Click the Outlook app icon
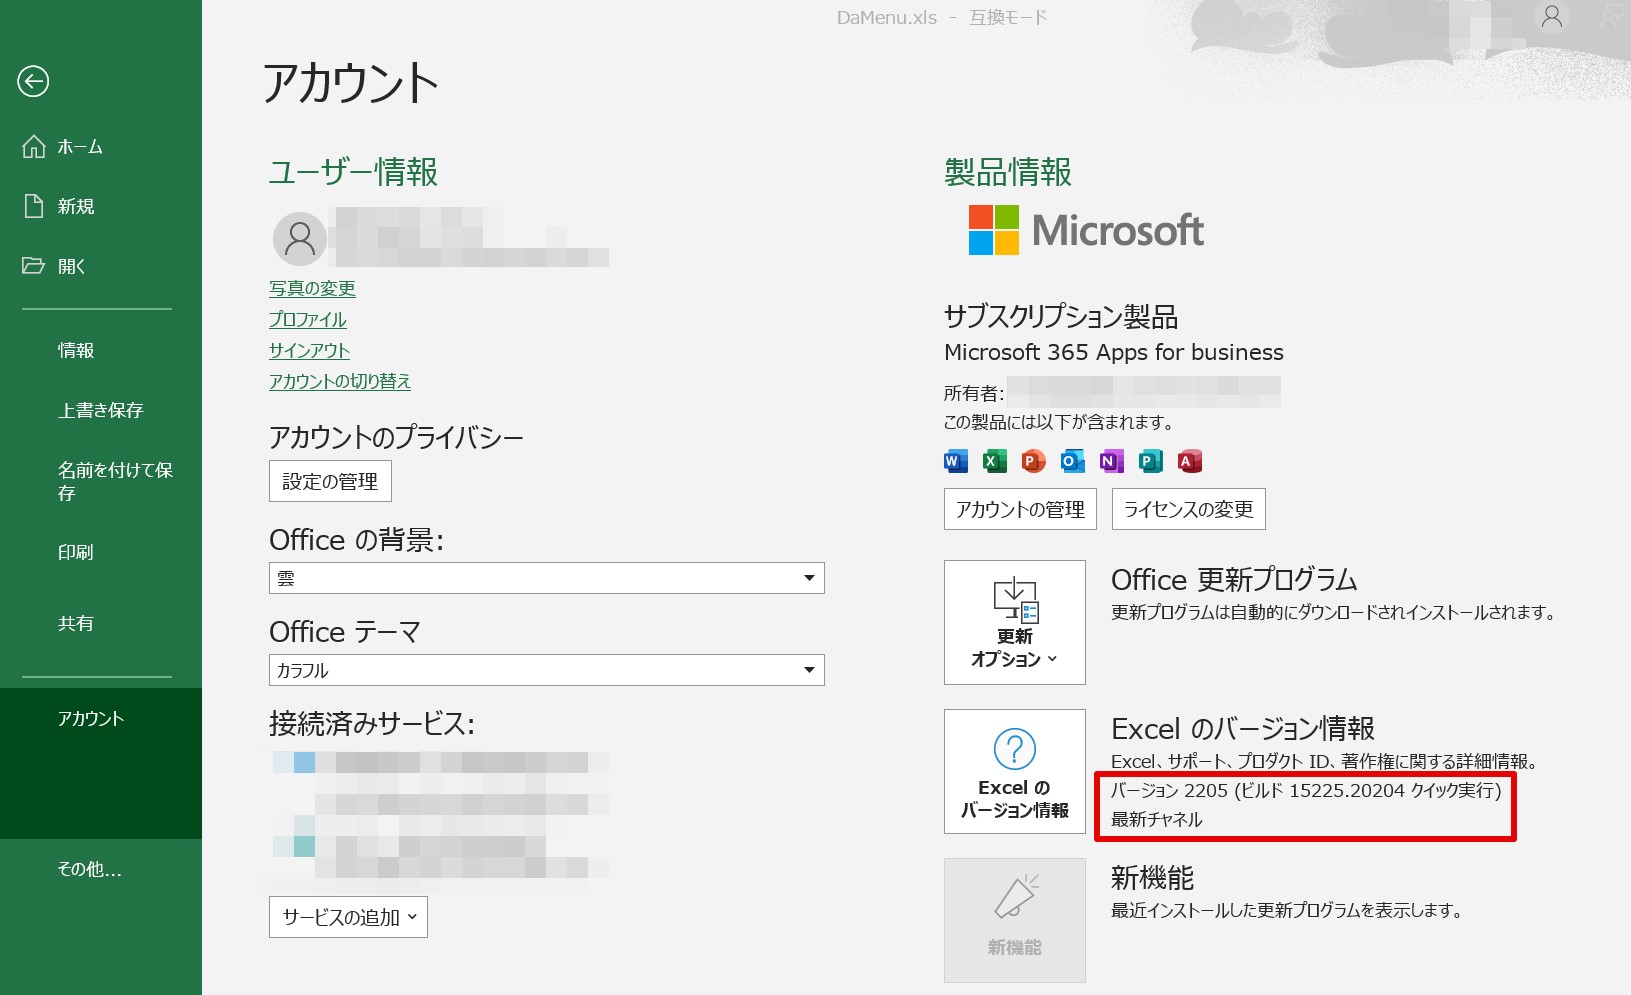 point(1072,461)
